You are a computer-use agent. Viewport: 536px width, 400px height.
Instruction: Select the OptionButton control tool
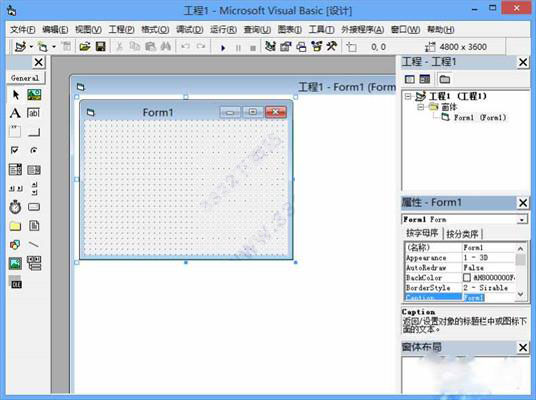(34, 150)
